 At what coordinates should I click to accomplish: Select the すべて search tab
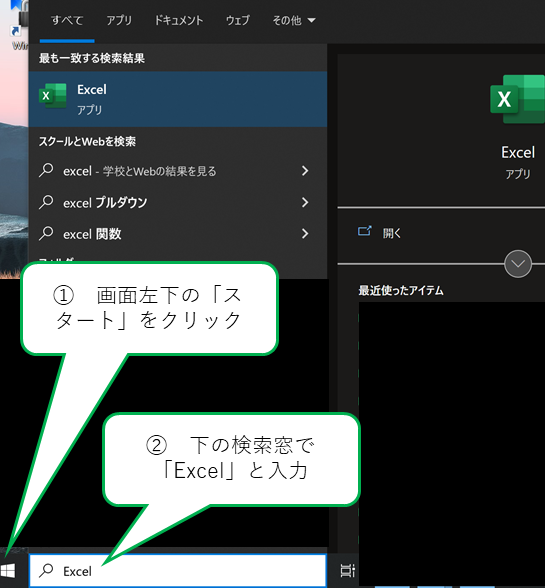[67, 20]
